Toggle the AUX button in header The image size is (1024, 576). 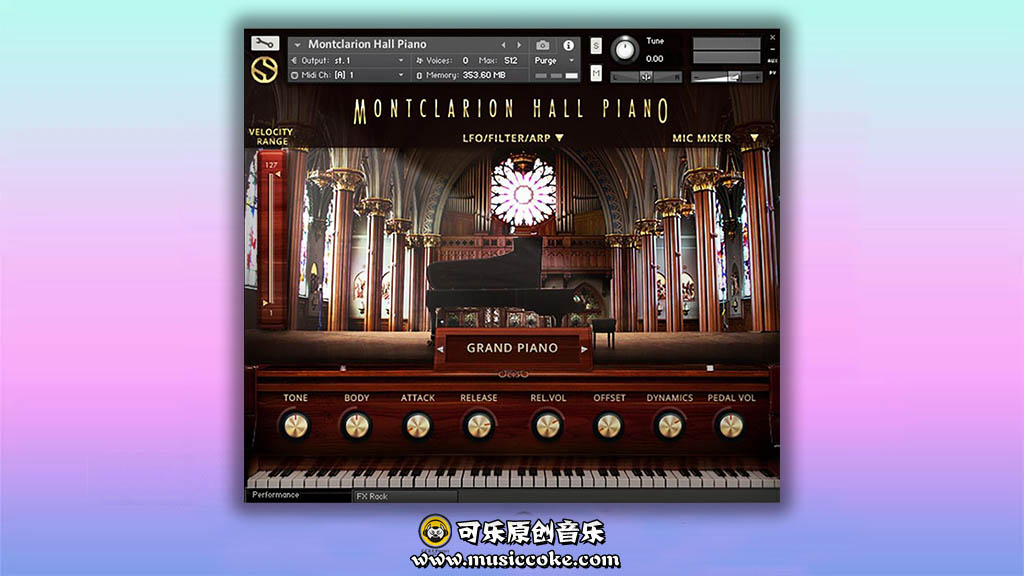[773, 61]
